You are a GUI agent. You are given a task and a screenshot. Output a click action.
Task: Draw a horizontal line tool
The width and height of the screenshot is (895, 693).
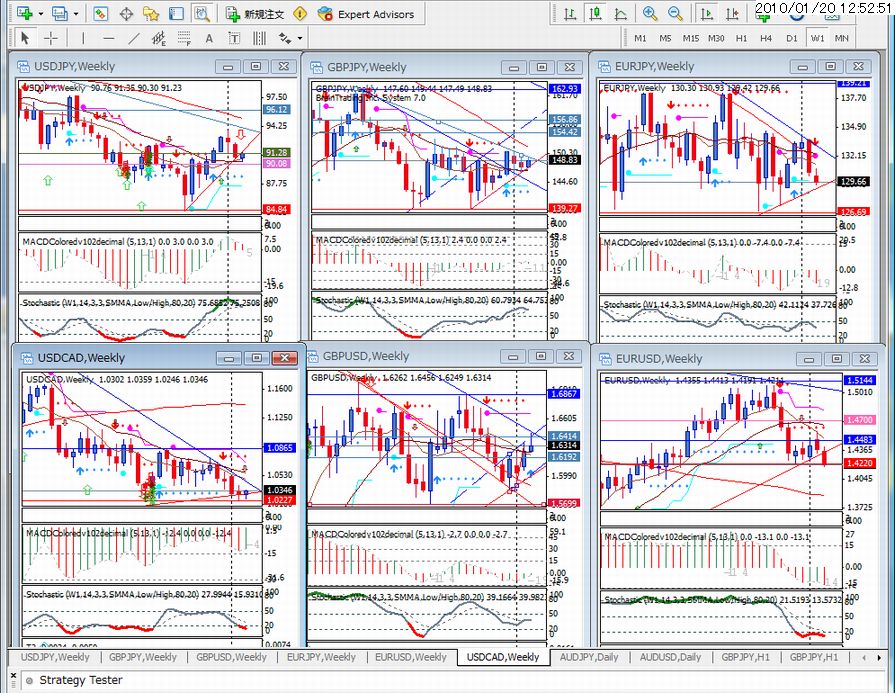pos(108,38)
